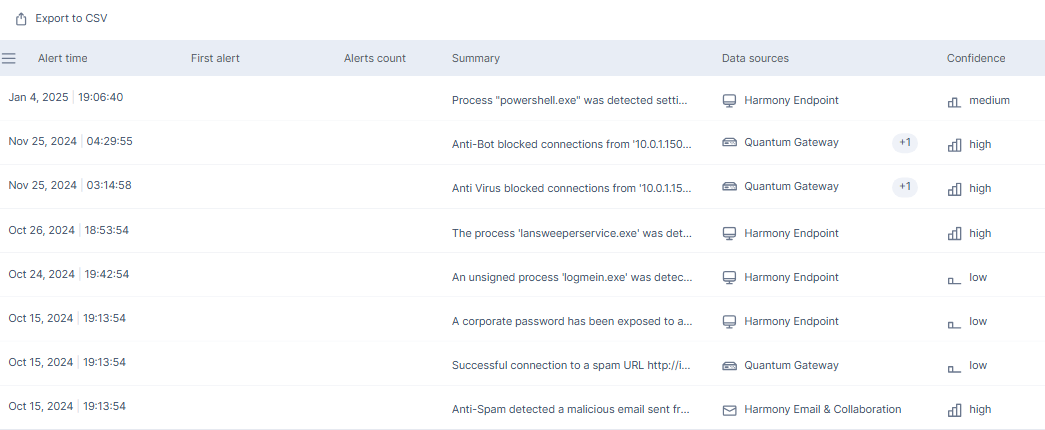The width and height of the screenshot is (1045, 430).
Task: Click medium confidence bar icon
Action: (x=954, y=101)
